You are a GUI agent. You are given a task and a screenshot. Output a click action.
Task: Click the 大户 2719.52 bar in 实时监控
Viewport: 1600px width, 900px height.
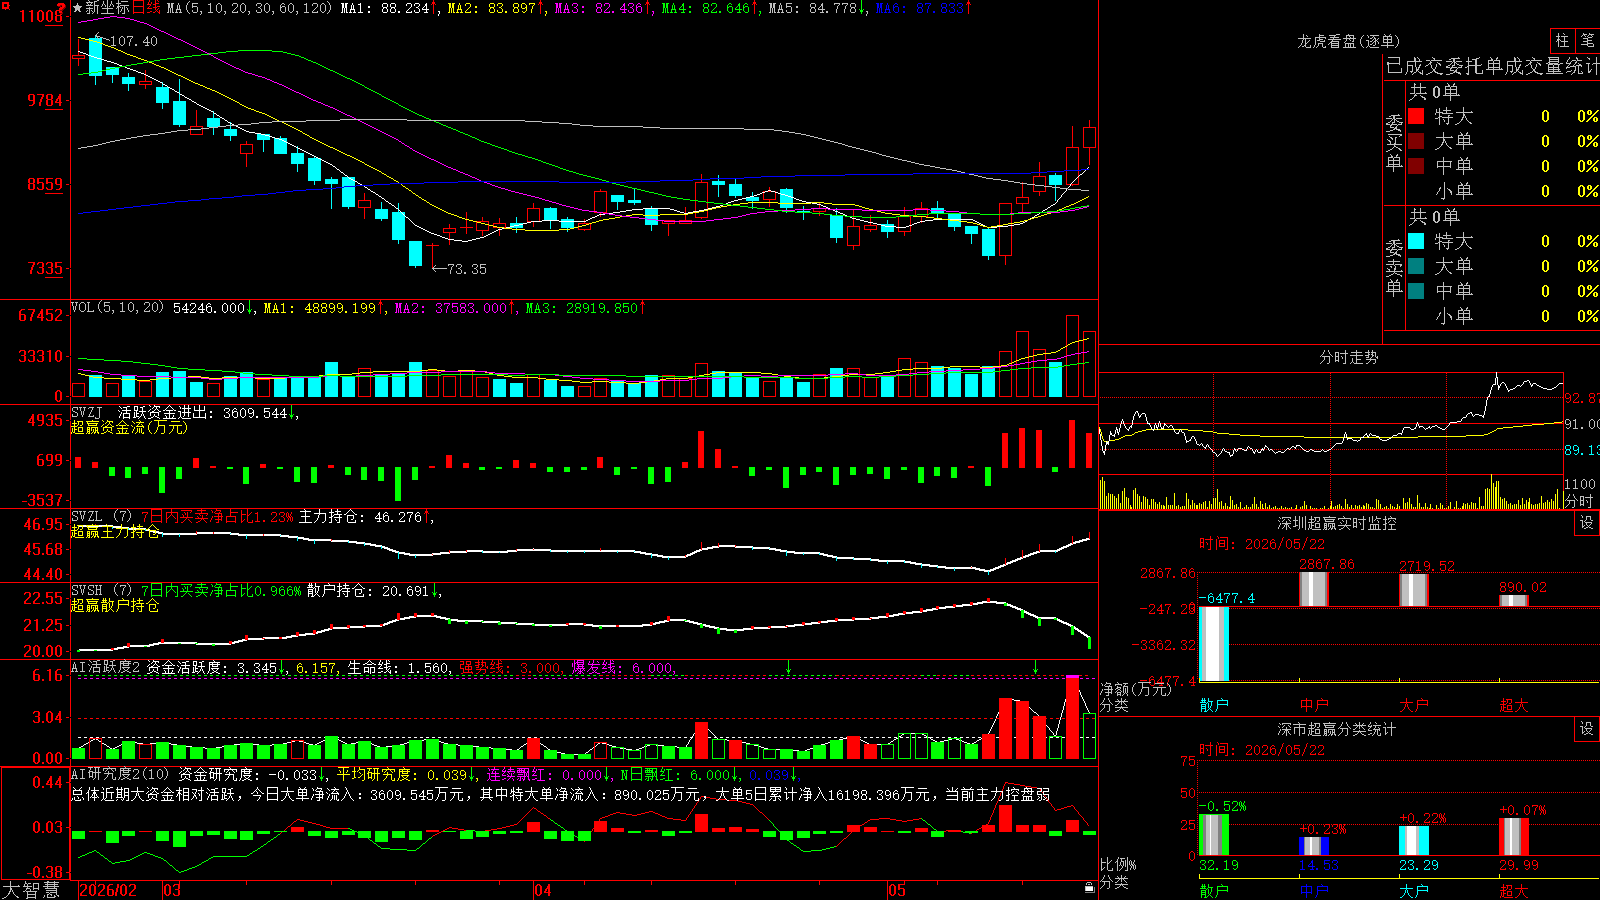pyautogui.click(x=1414, y=590)
